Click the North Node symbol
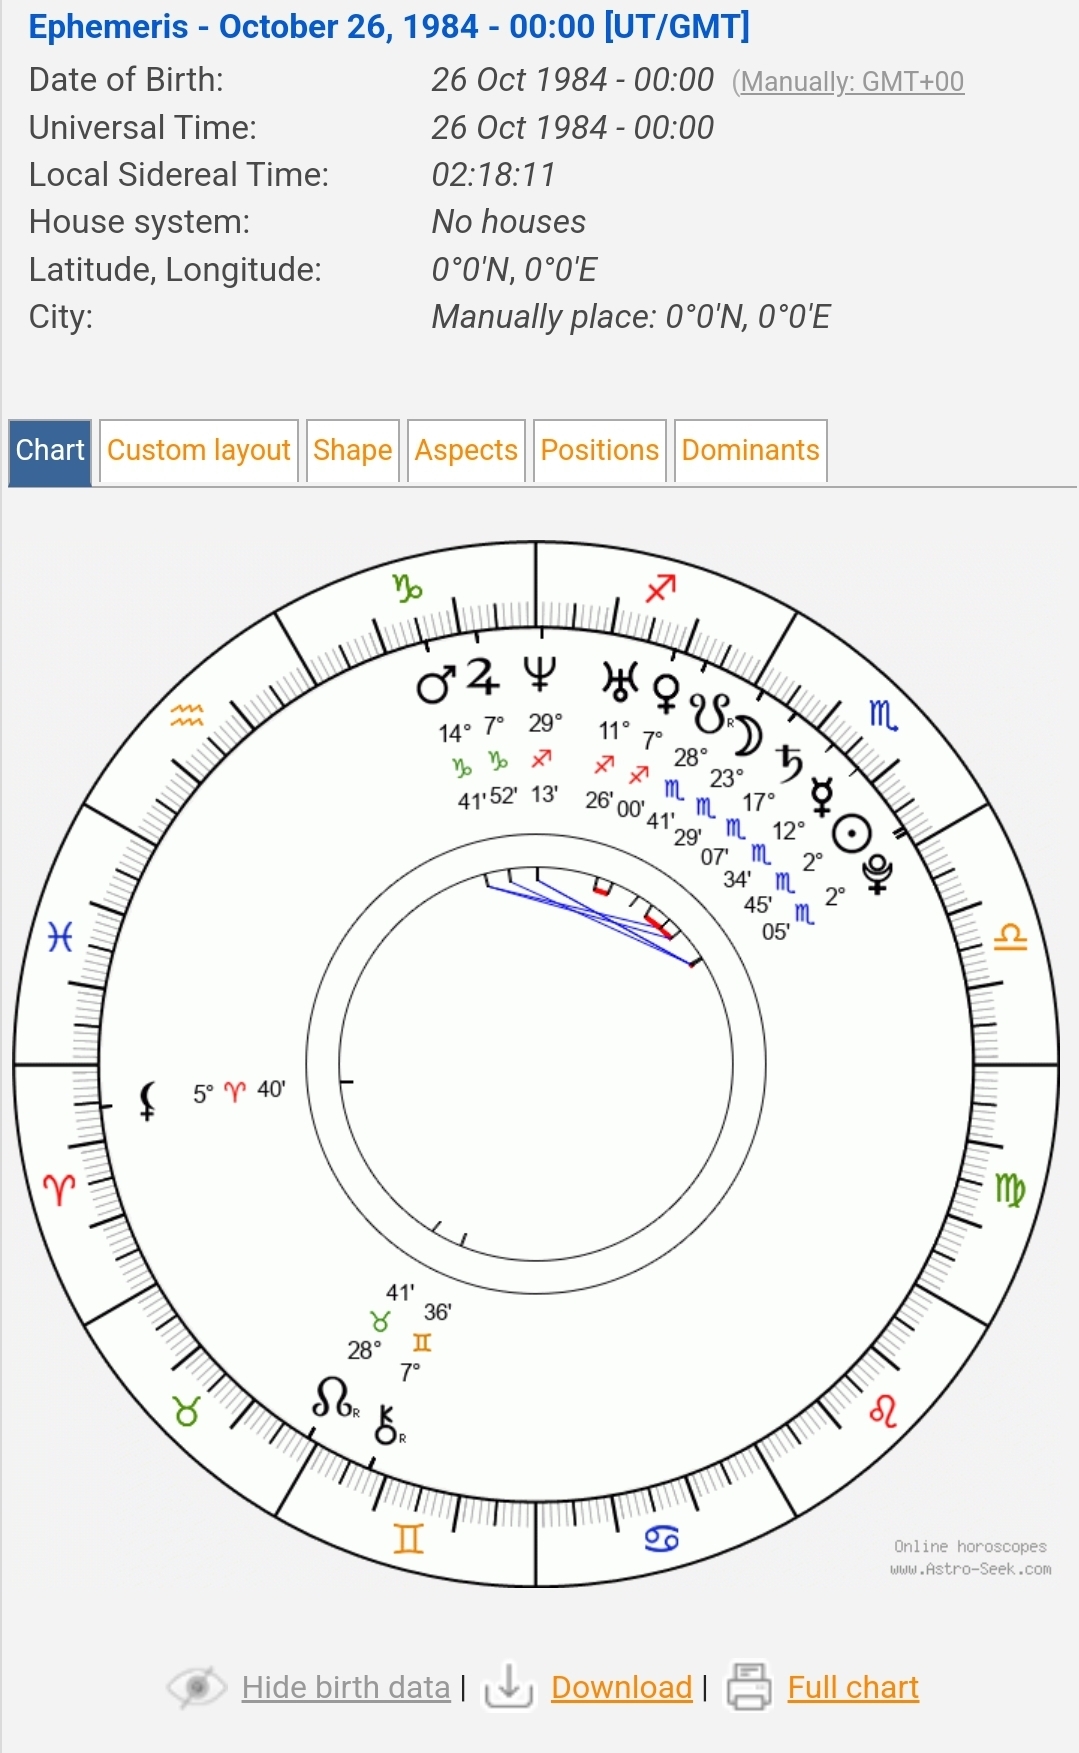1079x1753 pixels. tap(333, 1397)
